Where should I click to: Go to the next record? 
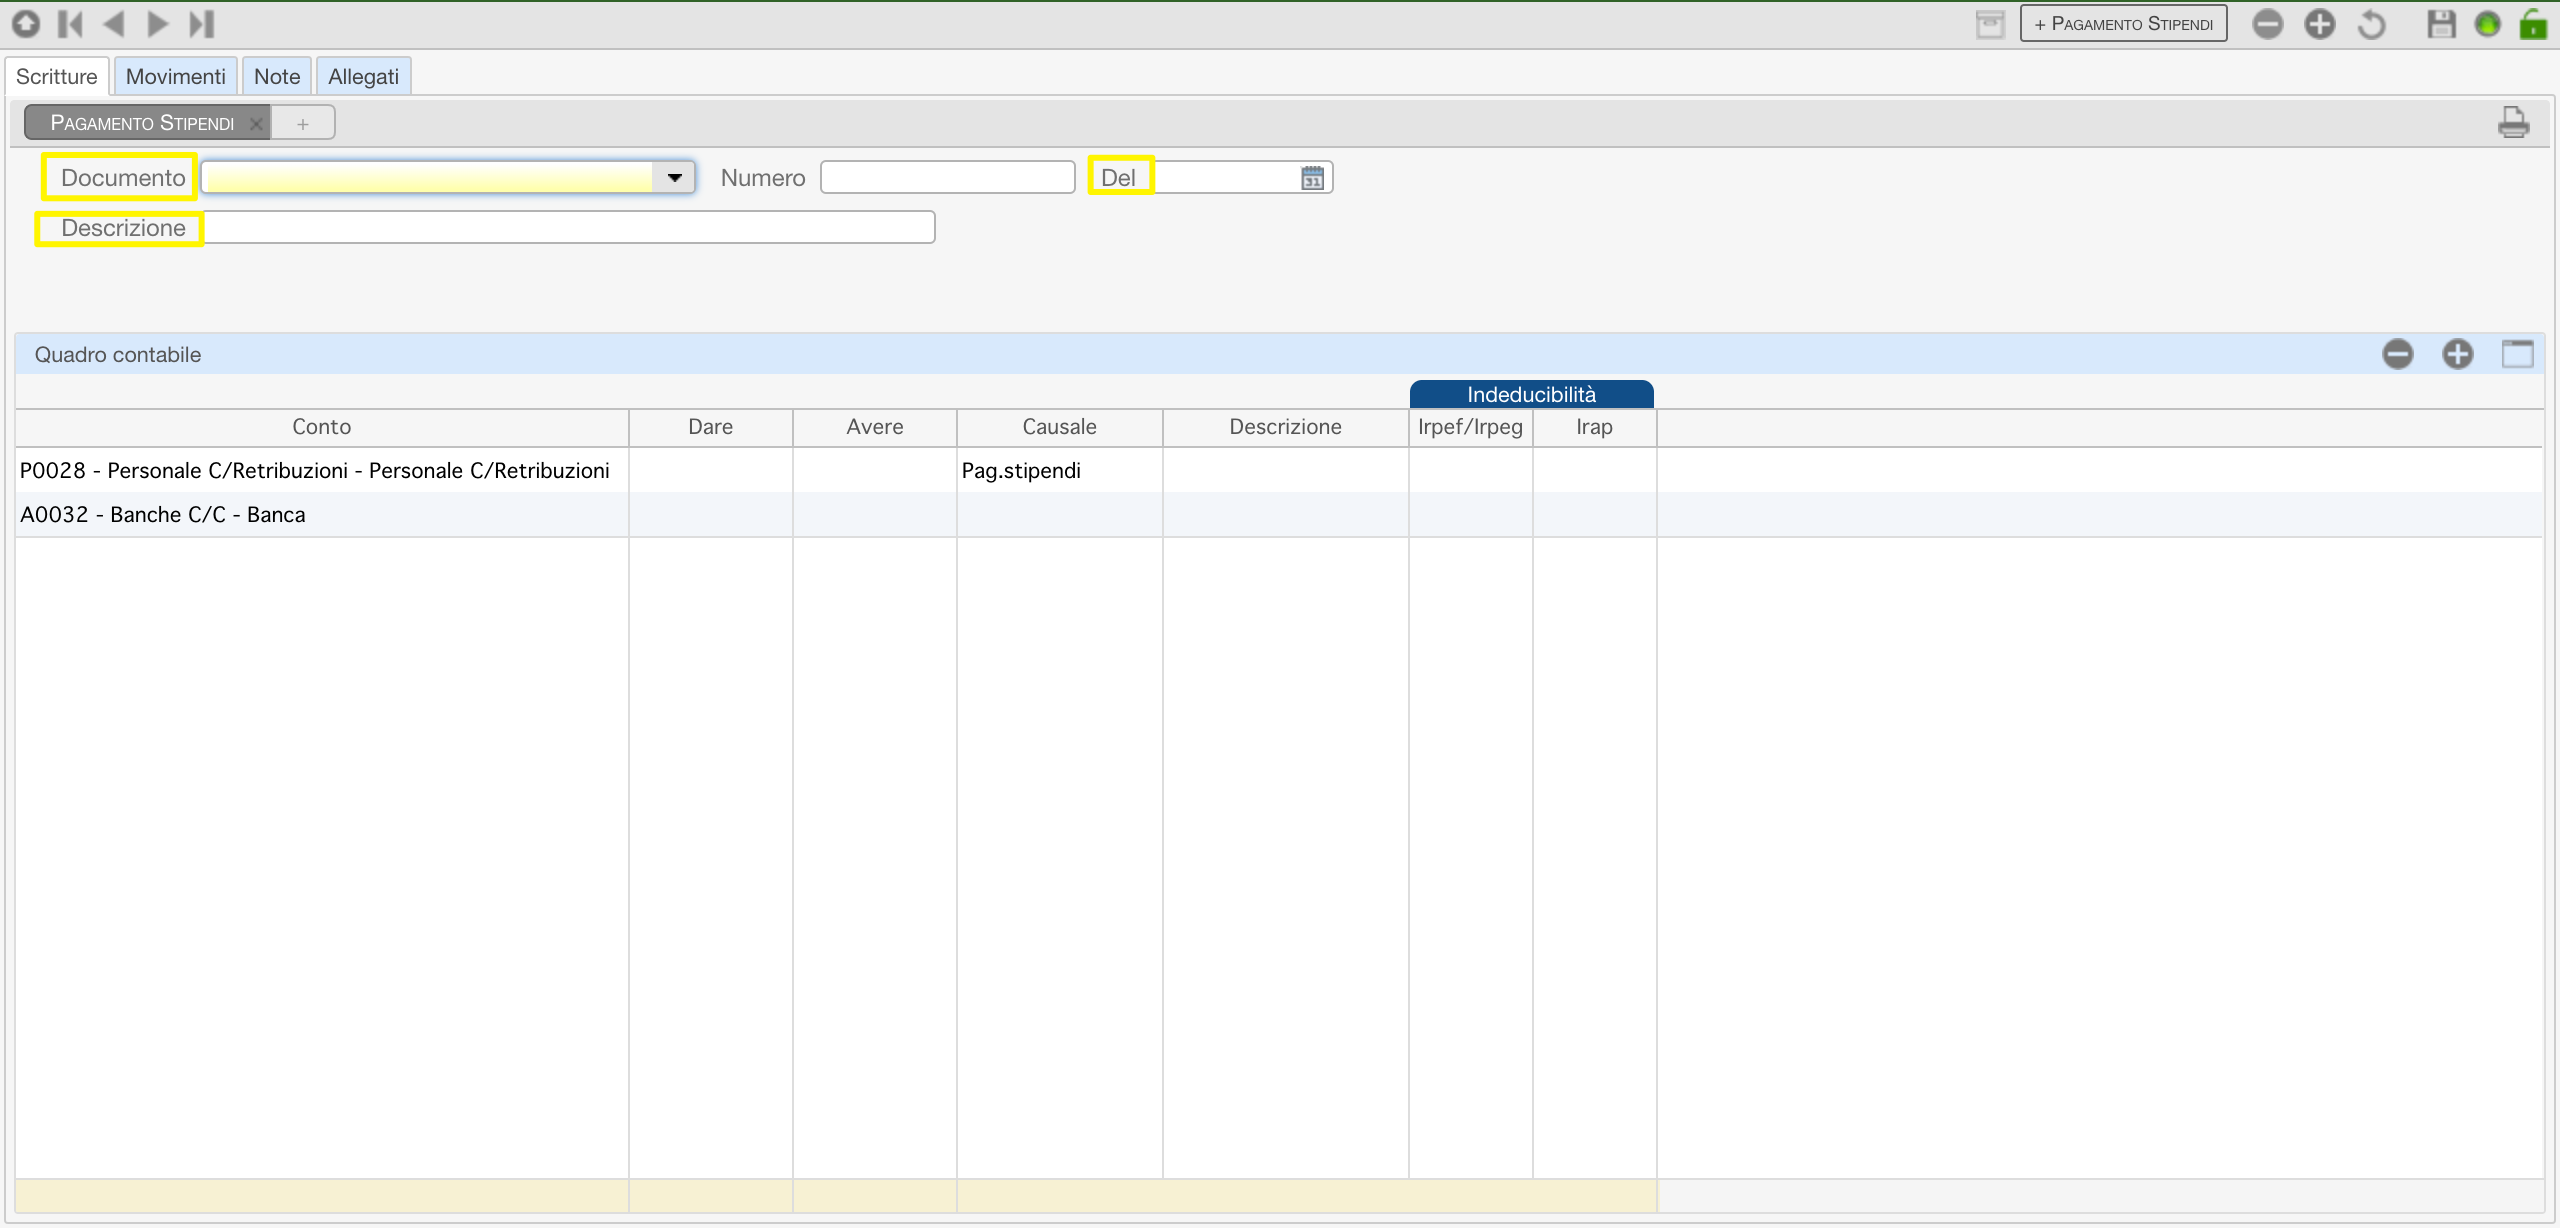[158, 23]
